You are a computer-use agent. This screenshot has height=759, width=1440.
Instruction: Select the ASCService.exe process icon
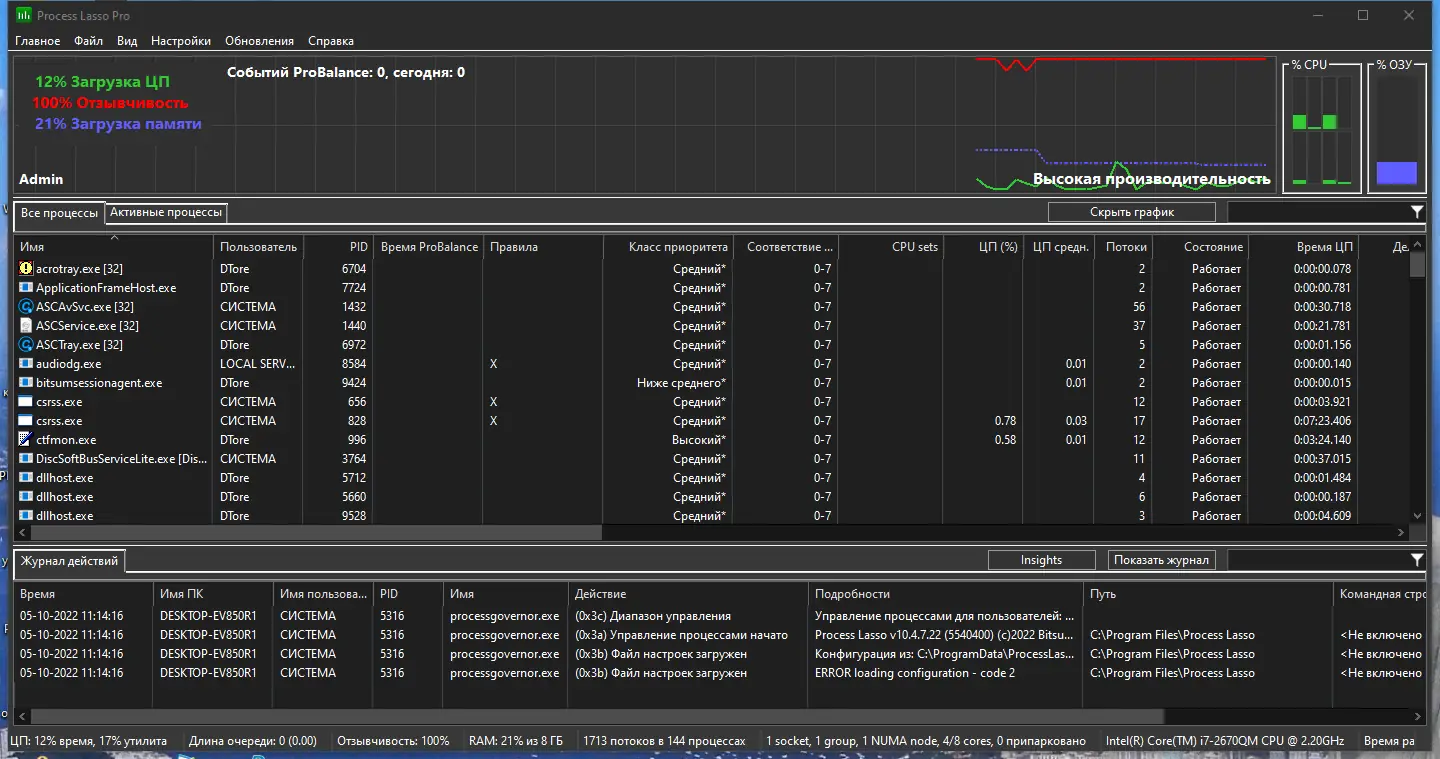tap(26, 326)
